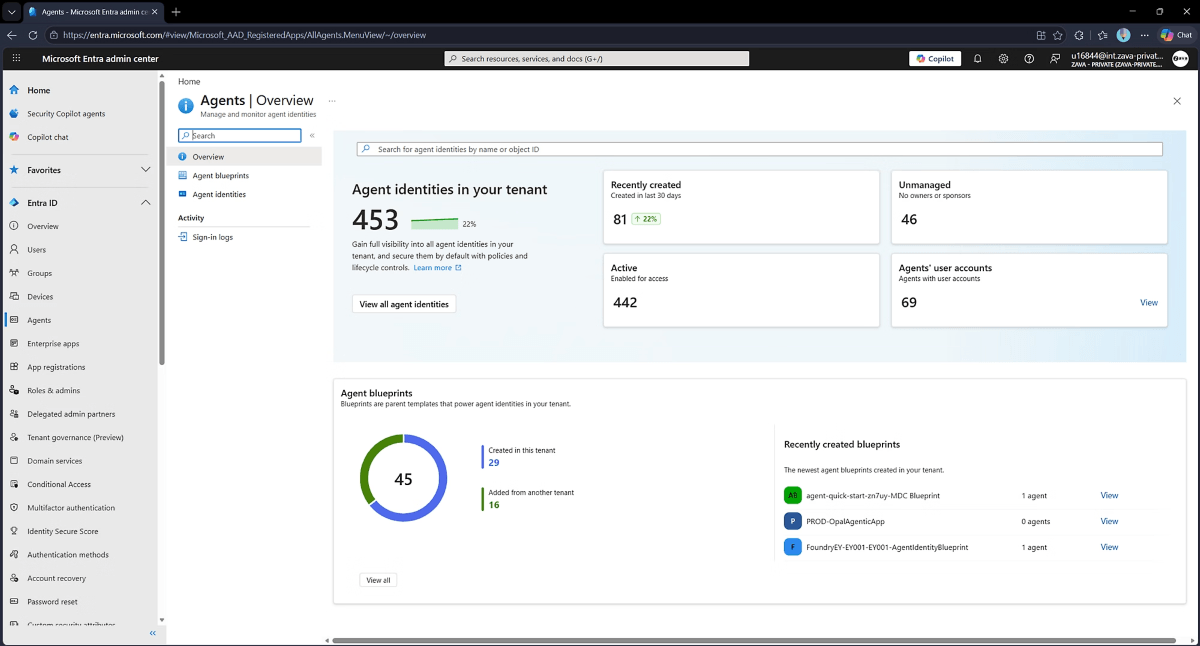Click Password reset sidebar icon
This screenshot has height=646, width=1200.
click(x=14, y=602)
